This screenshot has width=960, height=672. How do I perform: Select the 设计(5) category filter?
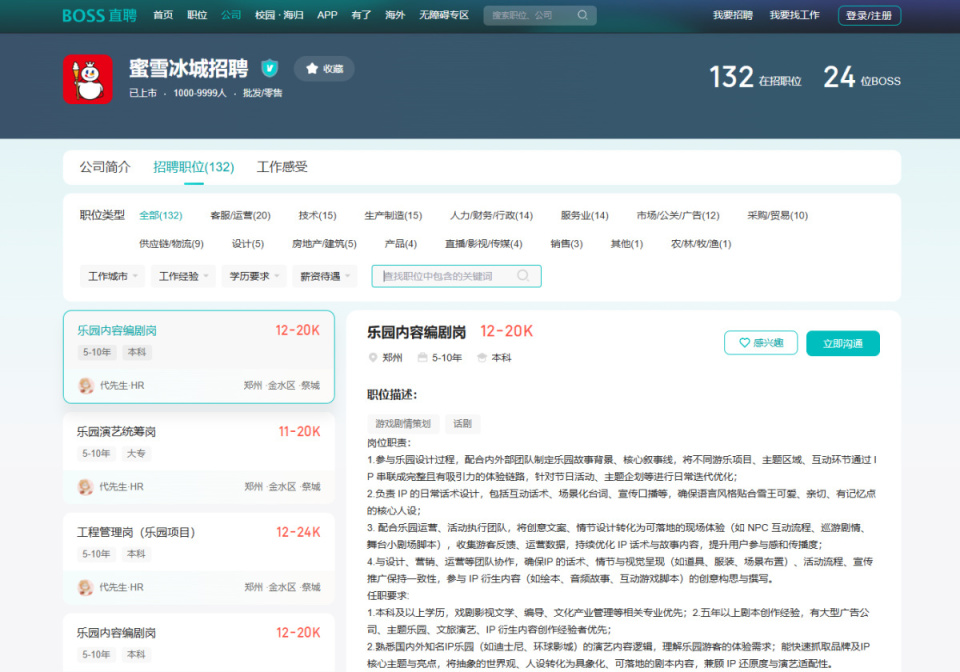pyautogui.click(x=245, y=243)
